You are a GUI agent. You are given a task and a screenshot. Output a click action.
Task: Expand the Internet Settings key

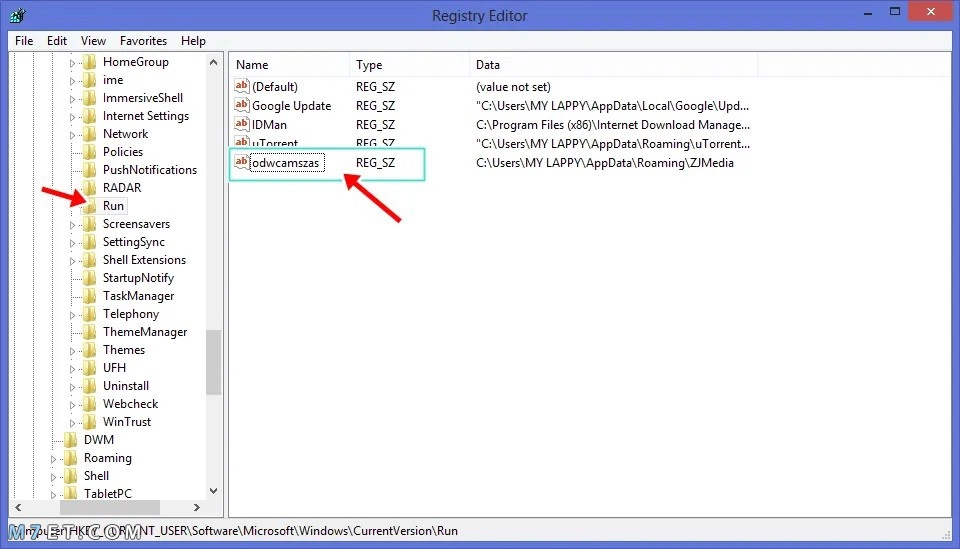coord(72,116)
